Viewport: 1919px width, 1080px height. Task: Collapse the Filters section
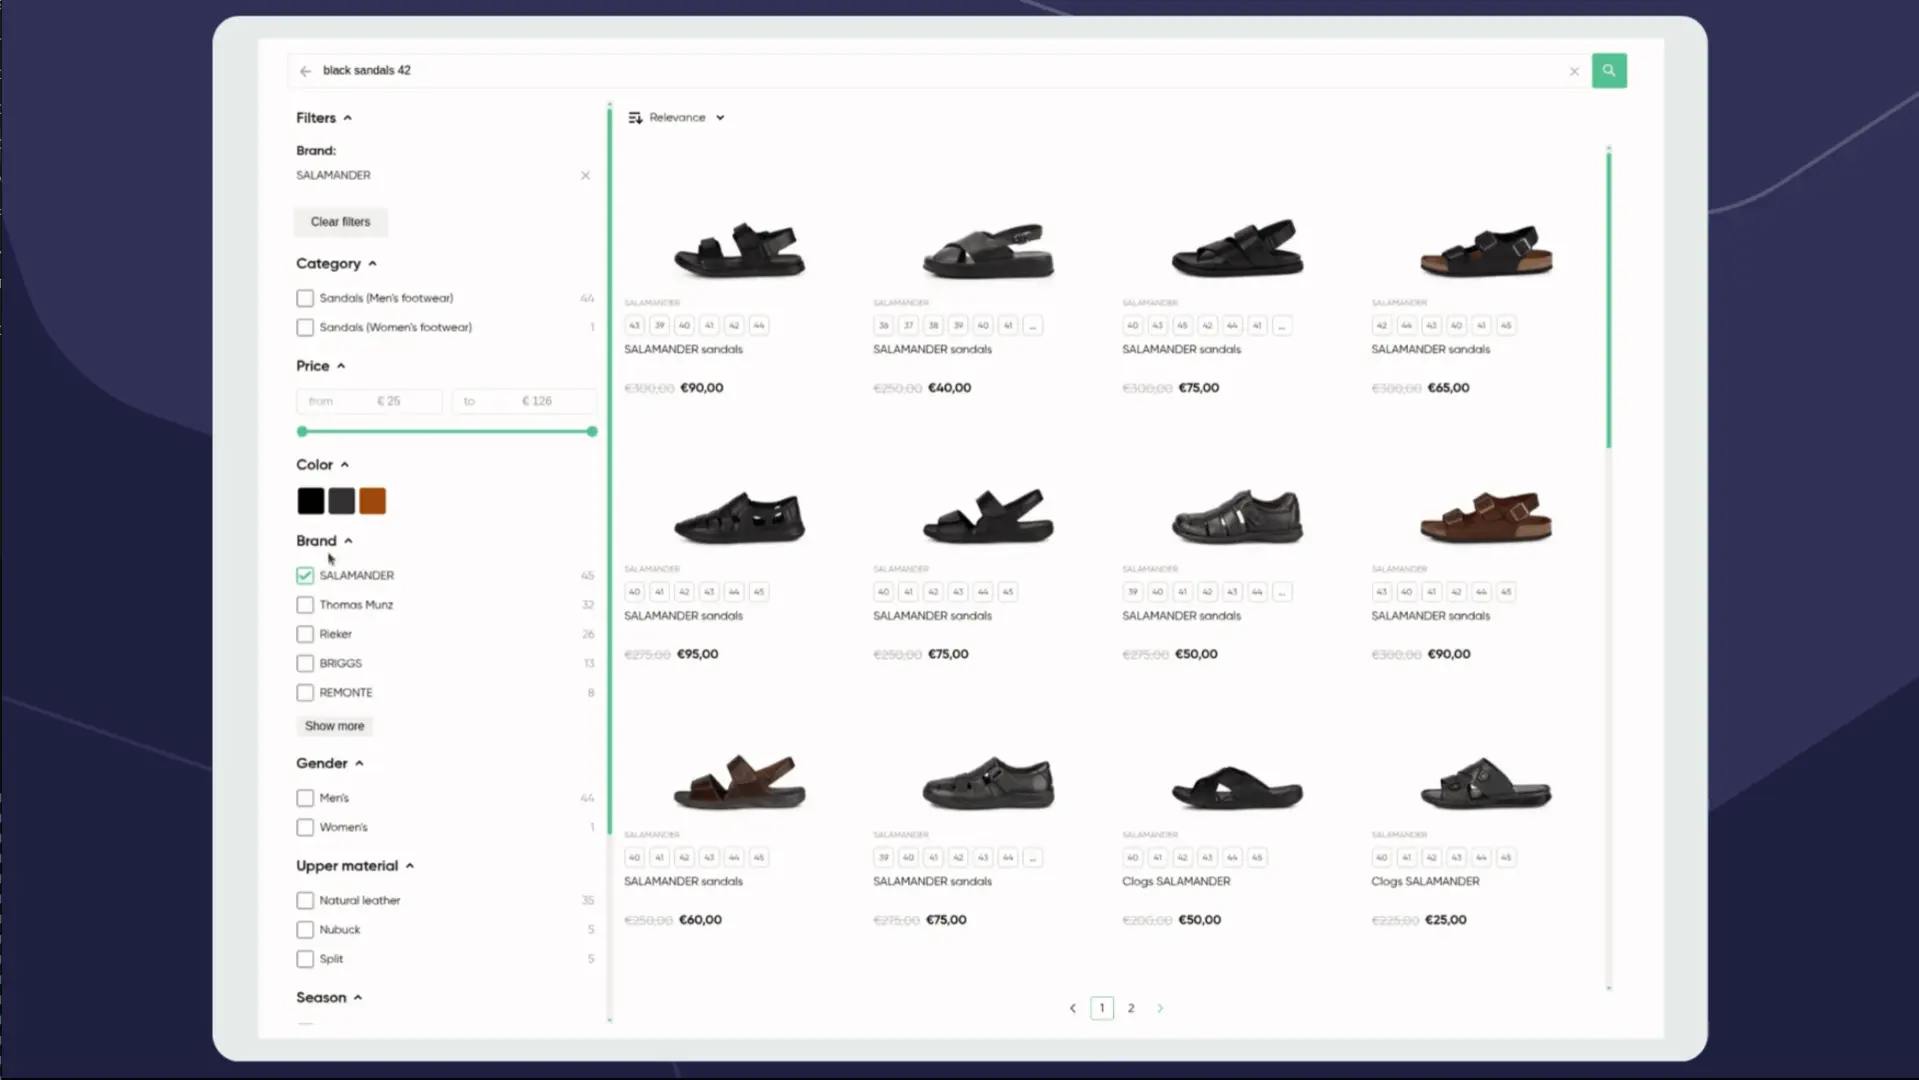323,118
